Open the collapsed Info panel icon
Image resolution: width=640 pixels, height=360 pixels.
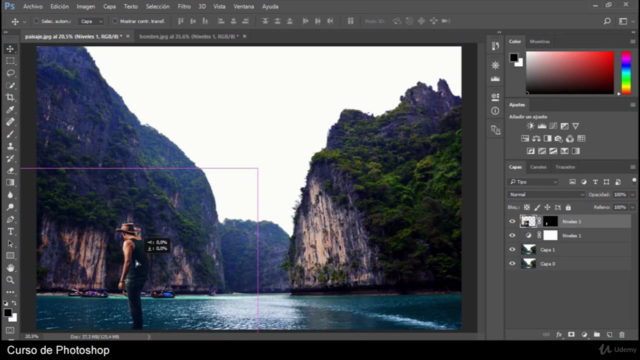[x=495, y=111]
